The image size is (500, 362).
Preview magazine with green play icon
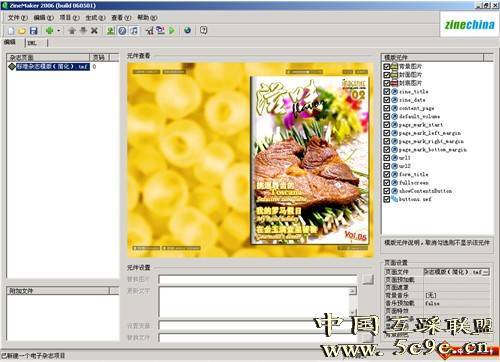172,31
